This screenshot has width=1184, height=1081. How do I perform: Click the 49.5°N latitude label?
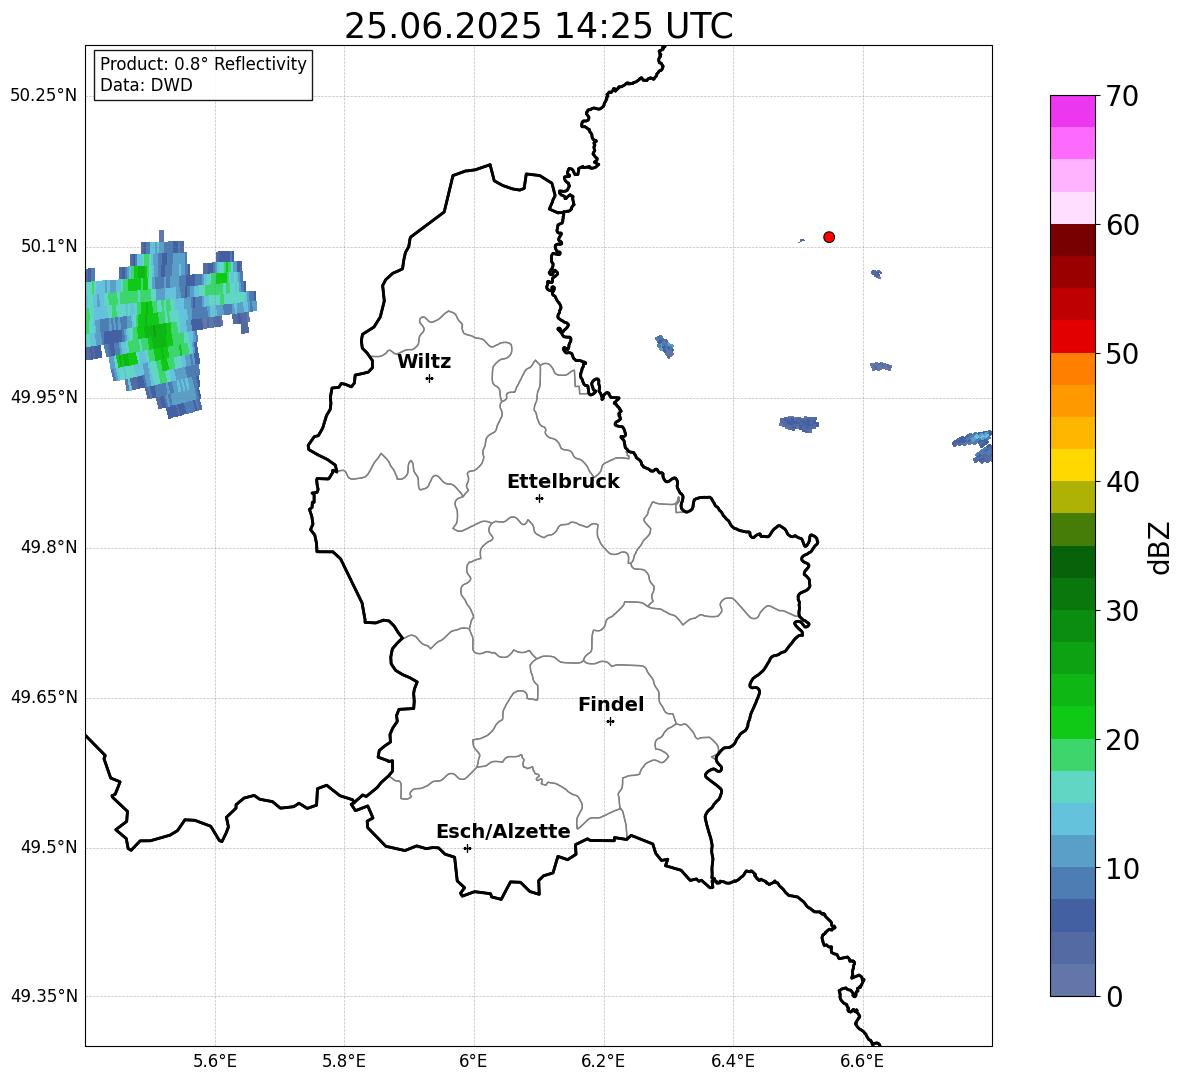pyautogui.click(x=48, y=847)
